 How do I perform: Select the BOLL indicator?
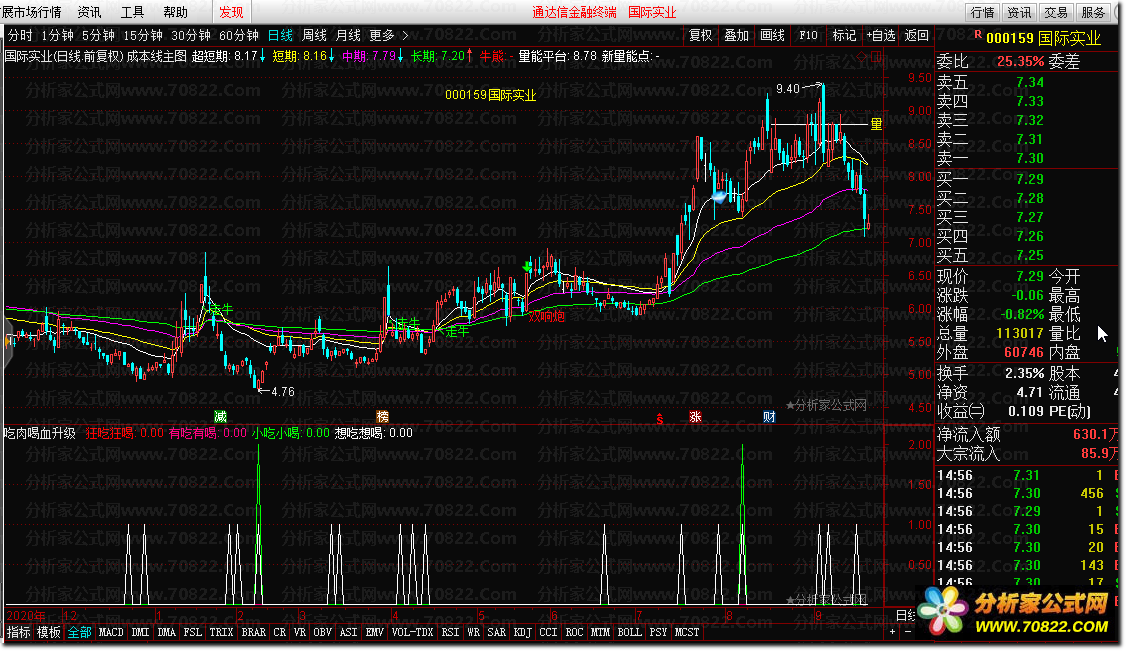pos(630,632)
